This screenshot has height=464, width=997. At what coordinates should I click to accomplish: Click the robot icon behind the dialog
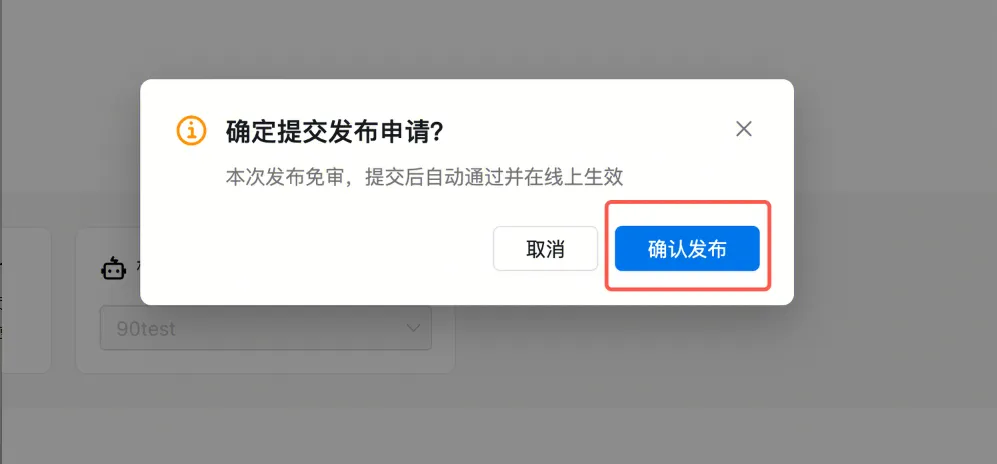(113, 269)
